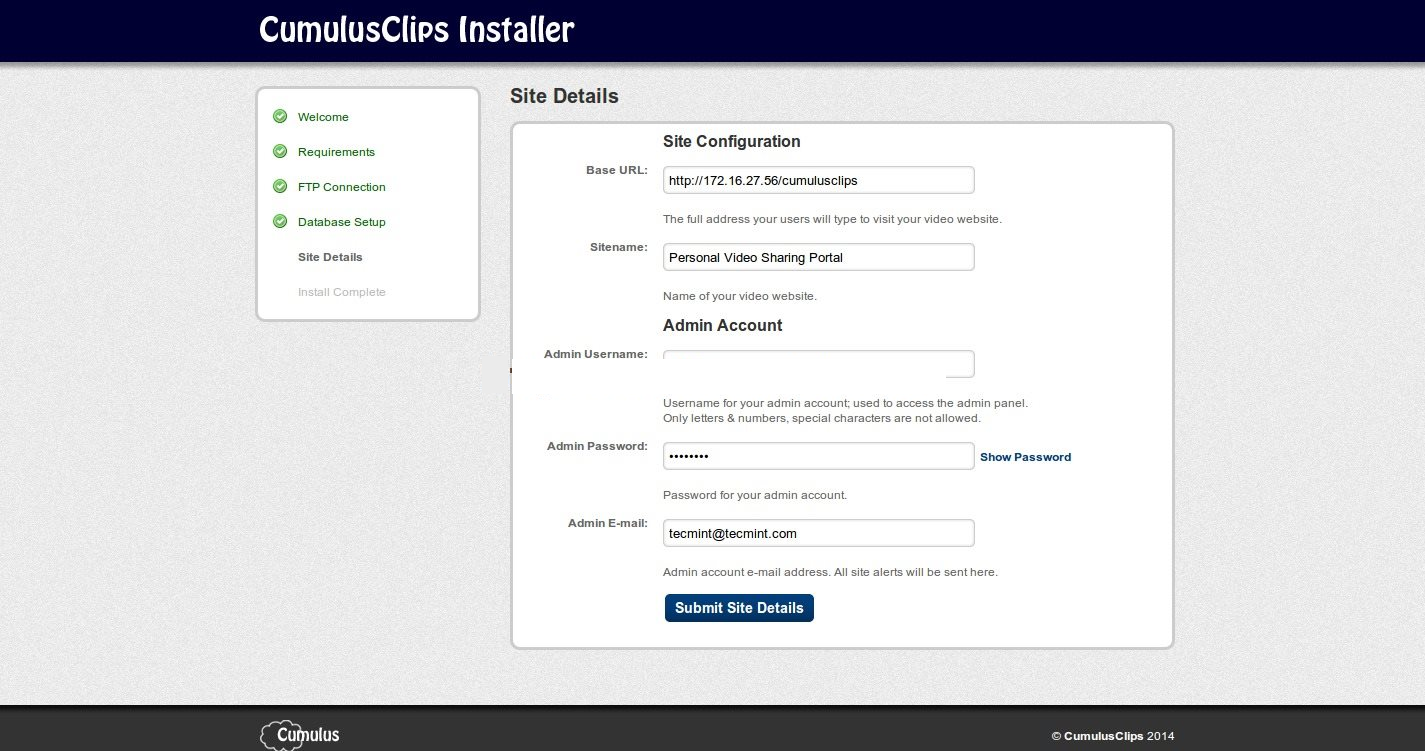Click the green checkmark beside Requirements
Screen dimensions: 1425x751
[280, 152]
